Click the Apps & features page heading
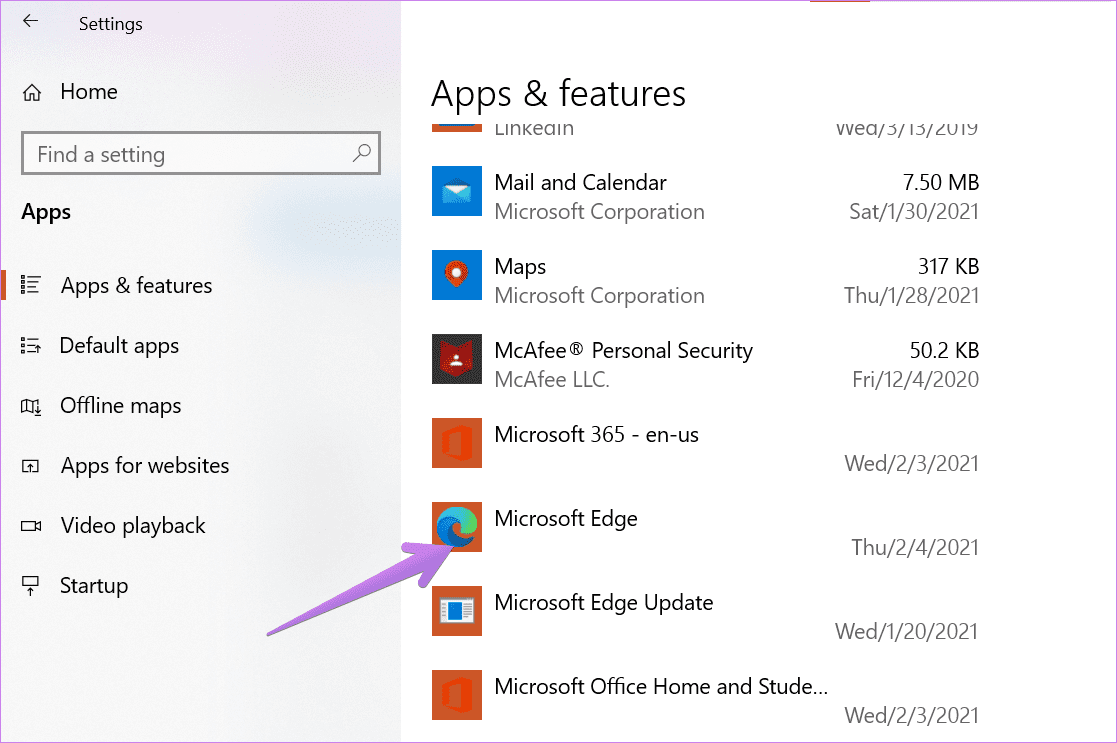 [558, 94]
